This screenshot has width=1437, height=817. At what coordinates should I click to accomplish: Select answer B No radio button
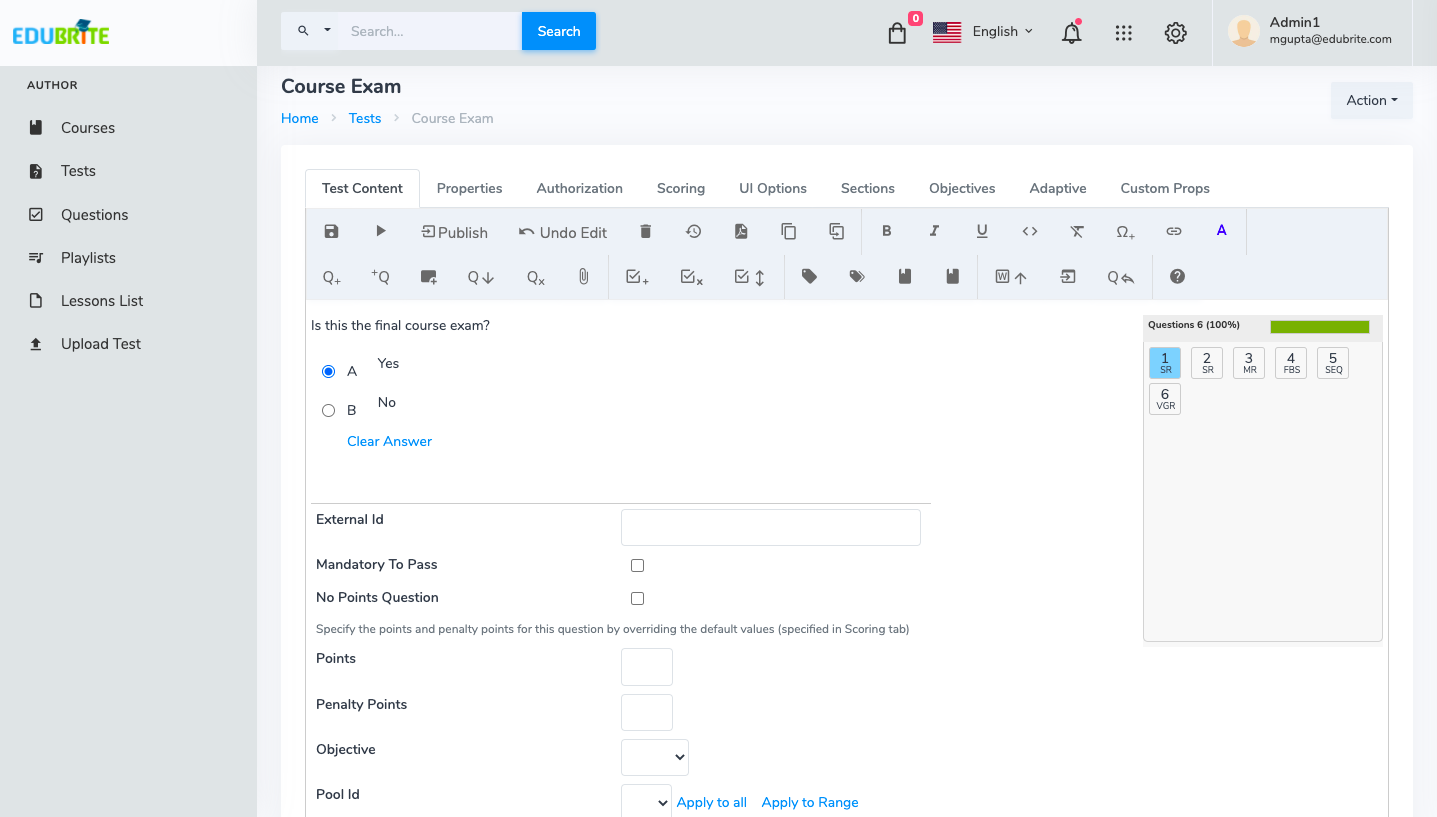coord(328,410)
